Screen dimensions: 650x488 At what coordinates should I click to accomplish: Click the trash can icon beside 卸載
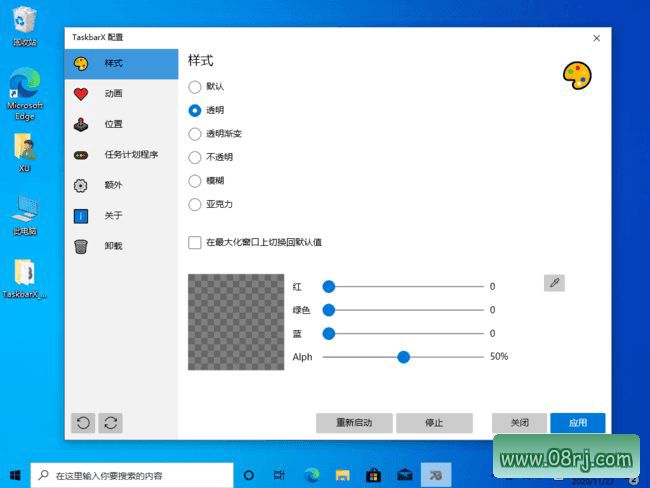click(81, 246)
